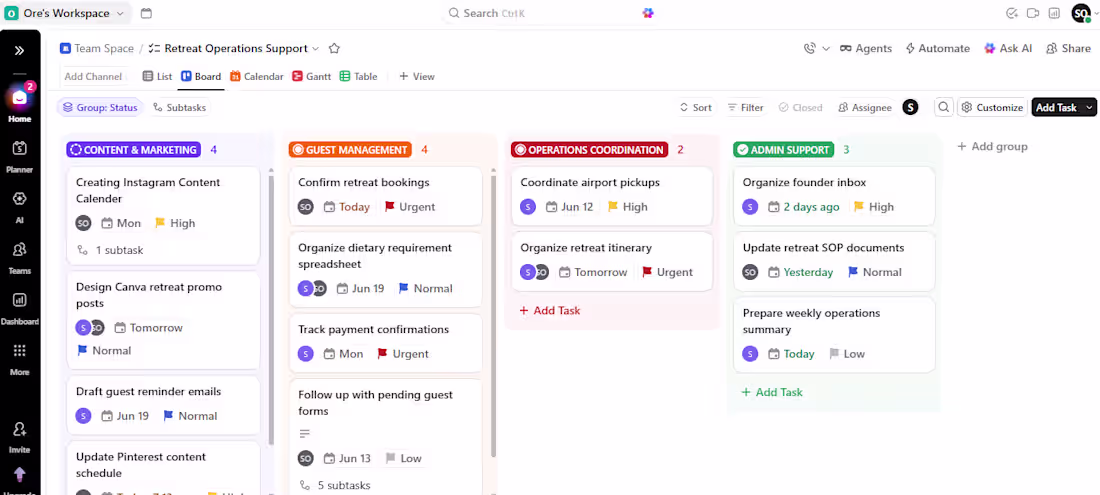Open Ask AI in the header
Image resolution: width=1100 pixels, height=495 pixels.
1008,48
